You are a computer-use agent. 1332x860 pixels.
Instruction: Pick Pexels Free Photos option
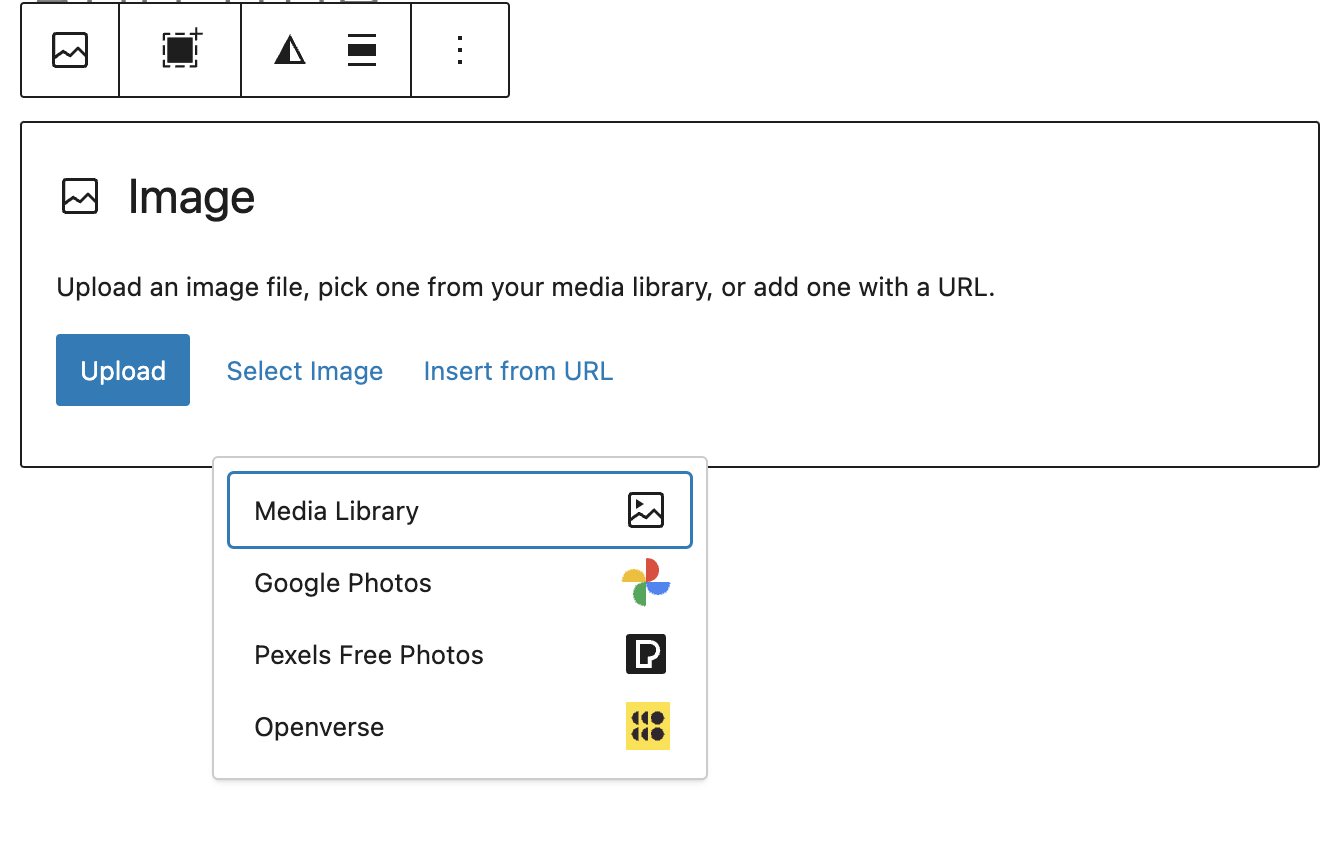[x=369, y=655]
